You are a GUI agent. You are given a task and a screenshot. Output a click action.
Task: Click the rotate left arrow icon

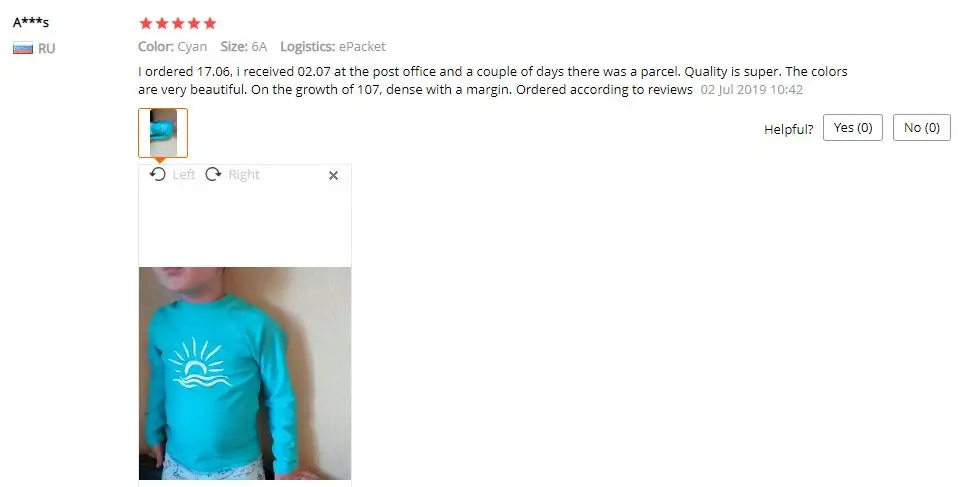tap(158, 174)
